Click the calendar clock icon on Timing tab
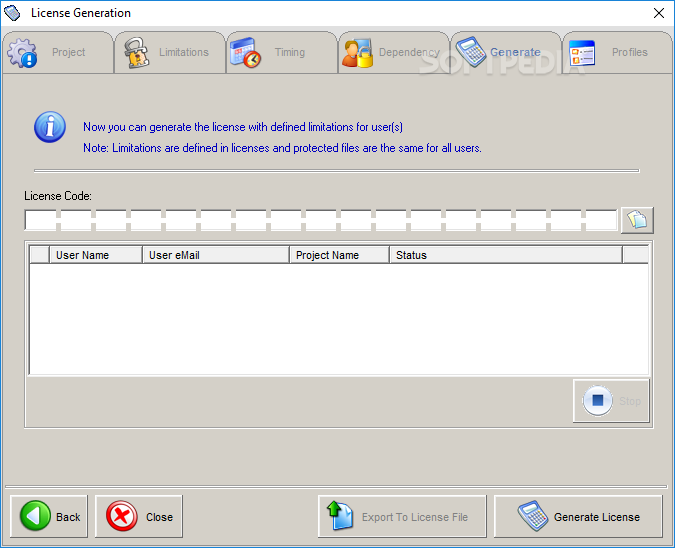Viewport: 675px width, 548px height. click(245, 53)
